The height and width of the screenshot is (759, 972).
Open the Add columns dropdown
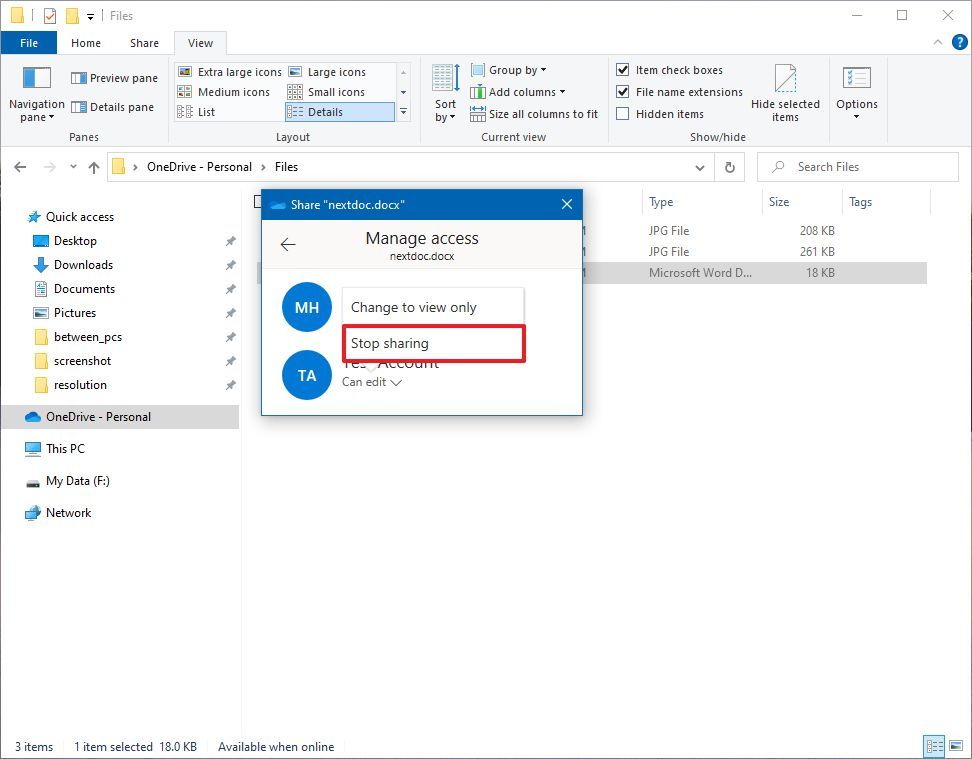[520, 91]
